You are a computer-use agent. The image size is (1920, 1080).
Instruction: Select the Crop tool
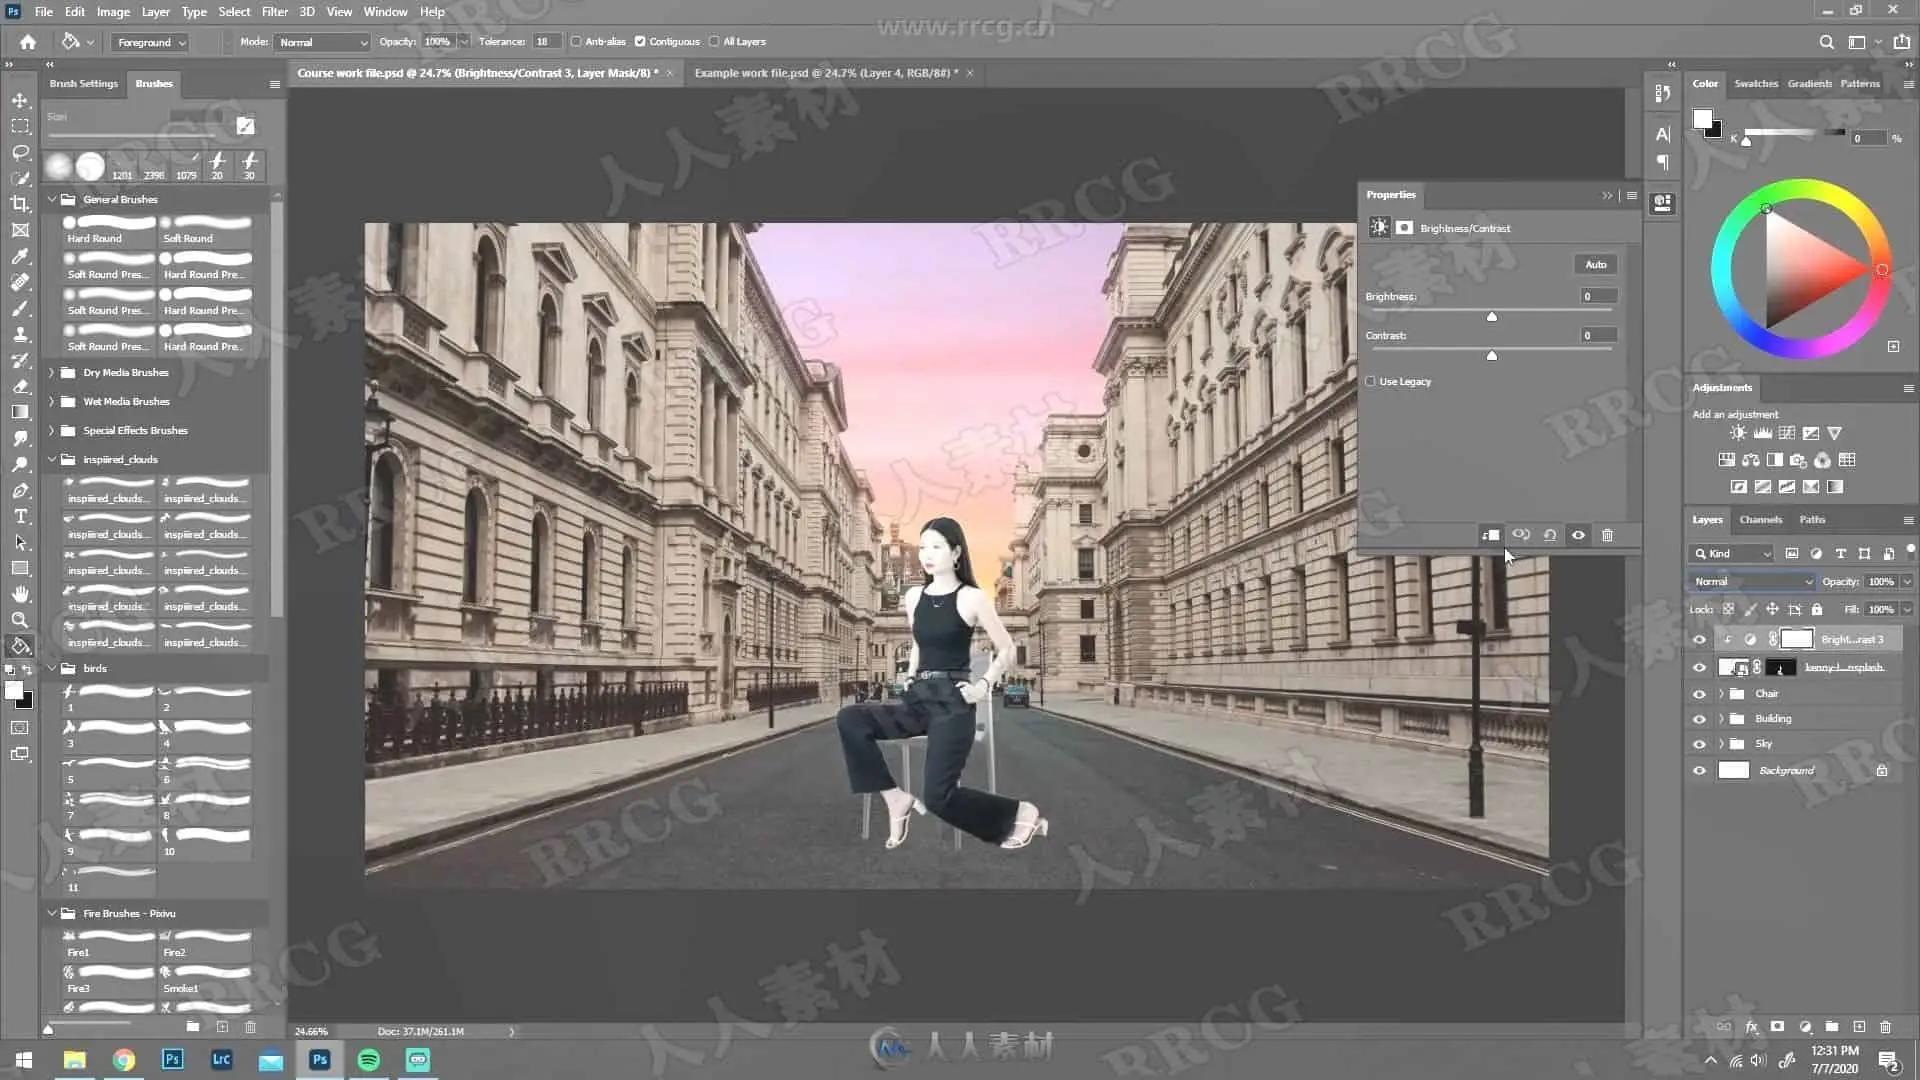19,204
